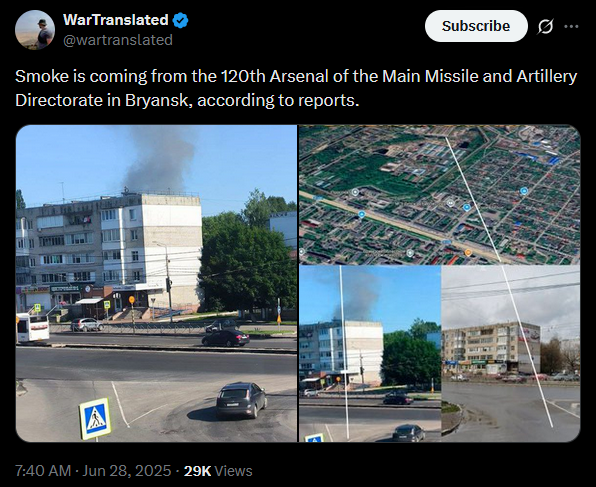Click the 29K Views counter
Image resolution: width=596 pixels, height=487 pixels.
point(218,471)
